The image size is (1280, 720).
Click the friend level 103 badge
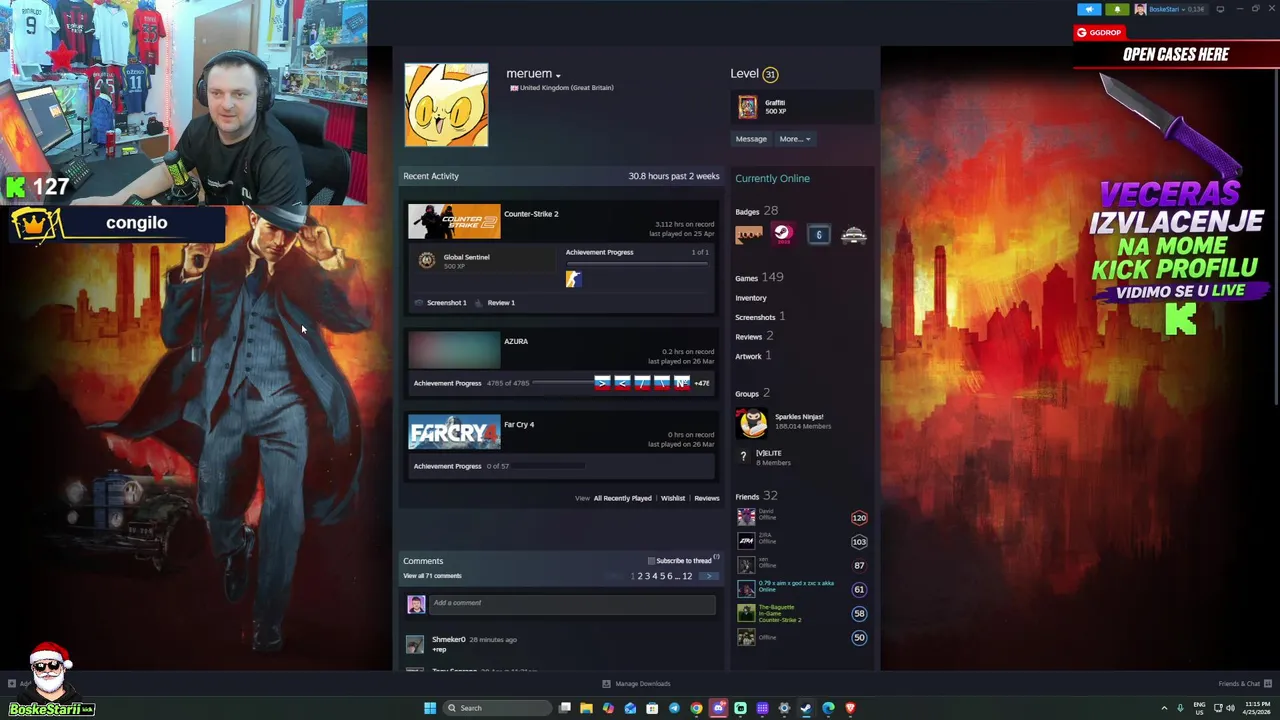click(859, 542)
